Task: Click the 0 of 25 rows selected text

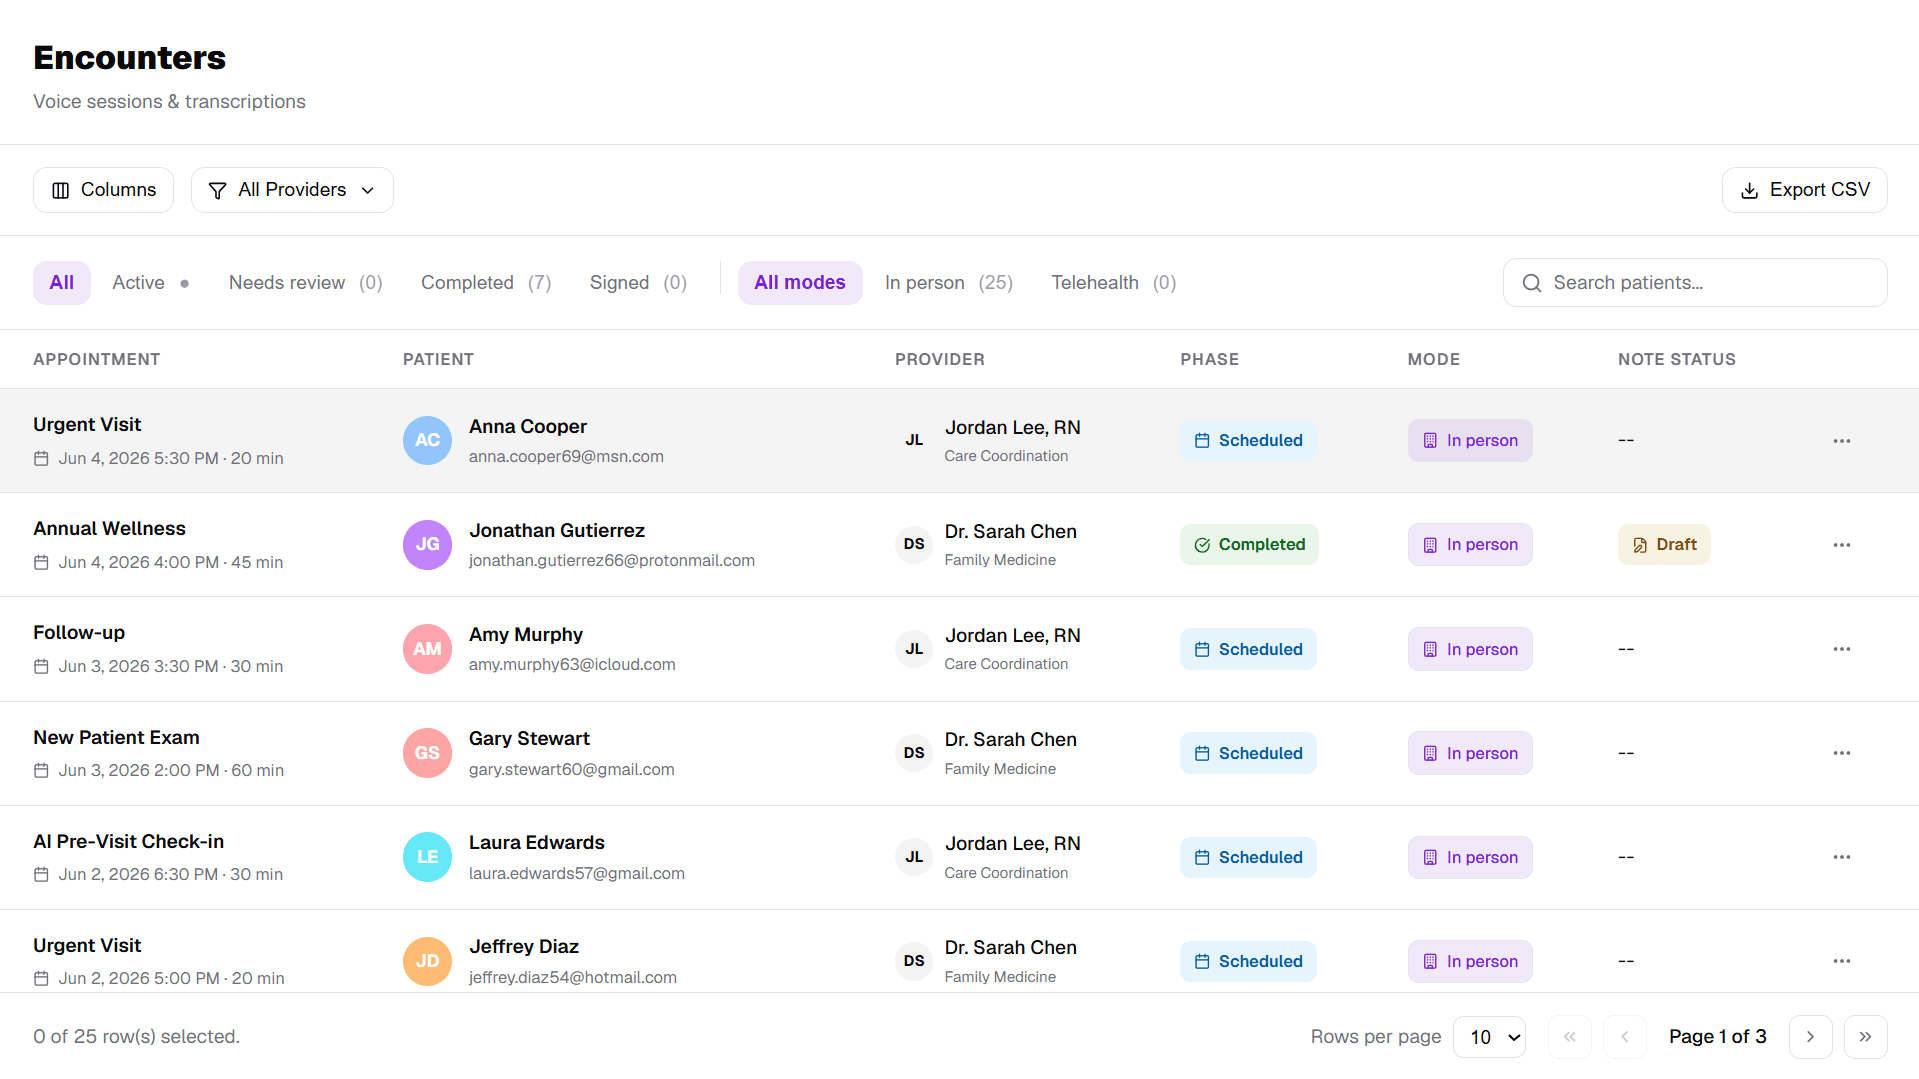Action: tap(136, 1037)
